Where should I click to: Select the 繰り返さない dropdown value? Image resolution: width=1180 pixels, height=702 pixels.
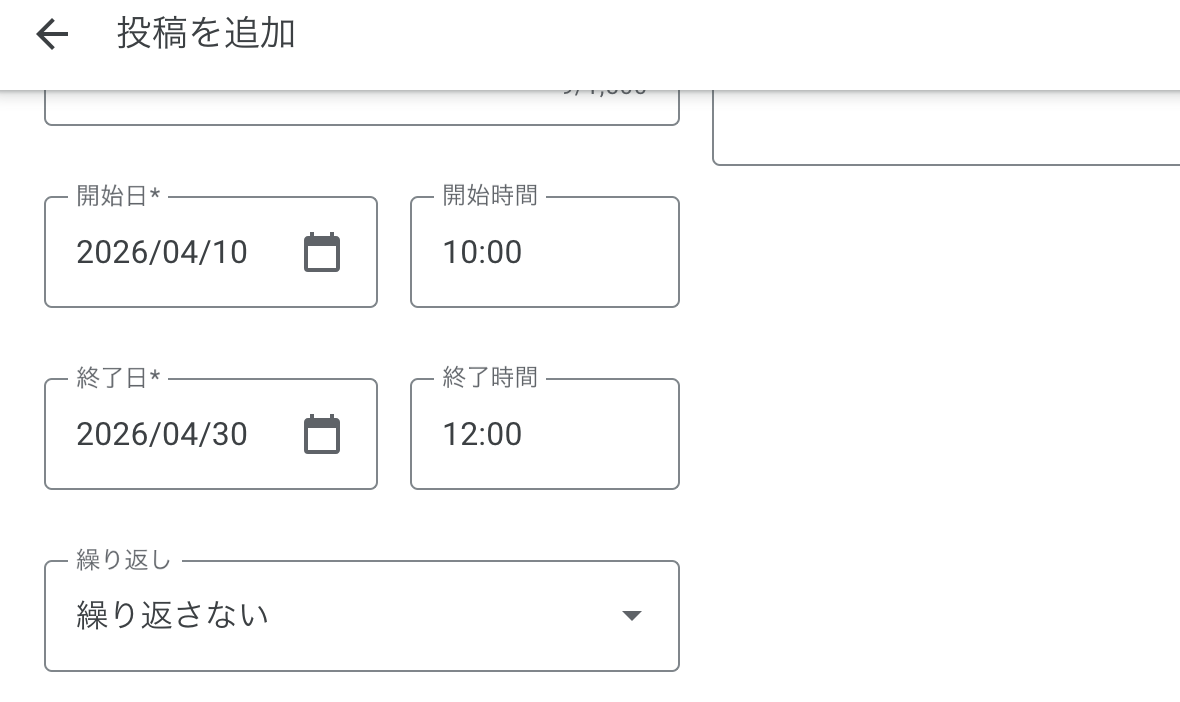tap(173, 615)
